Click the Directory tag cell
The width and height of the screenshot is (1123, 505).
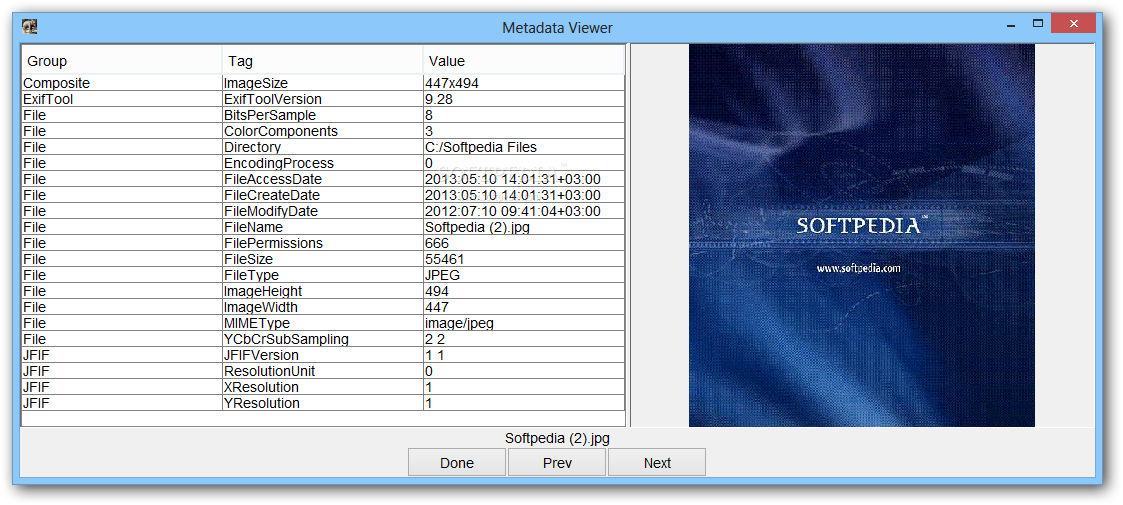[x=322, y=147]
